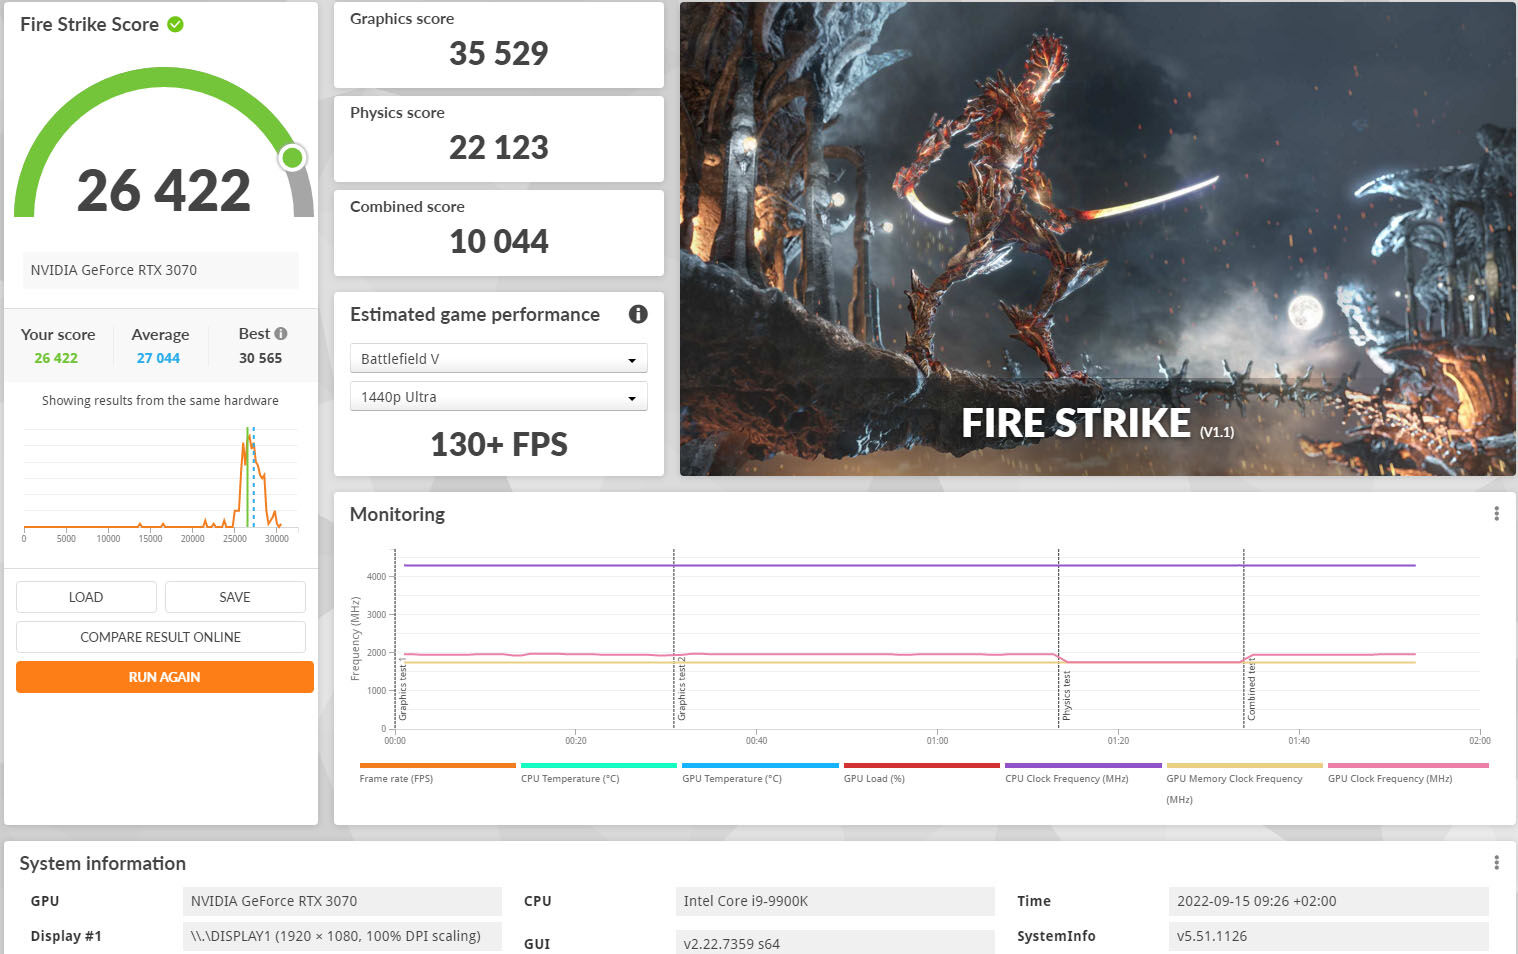1518x954 pixels.
Task: Toggle GPU Load (%) legend series
Action: [x=921, y=773]
